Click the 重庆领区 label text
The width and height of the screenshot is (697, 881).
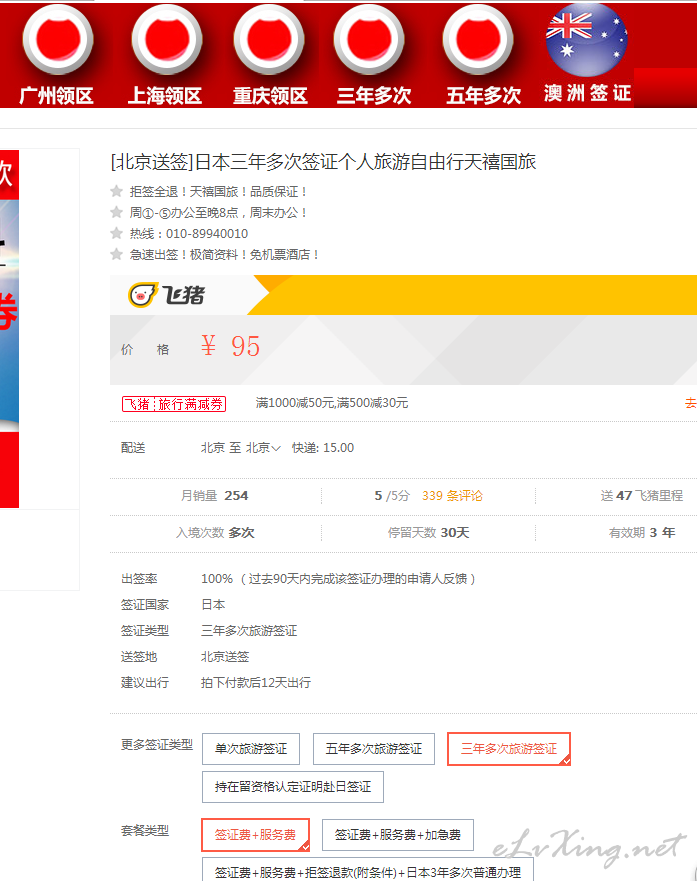270,96
